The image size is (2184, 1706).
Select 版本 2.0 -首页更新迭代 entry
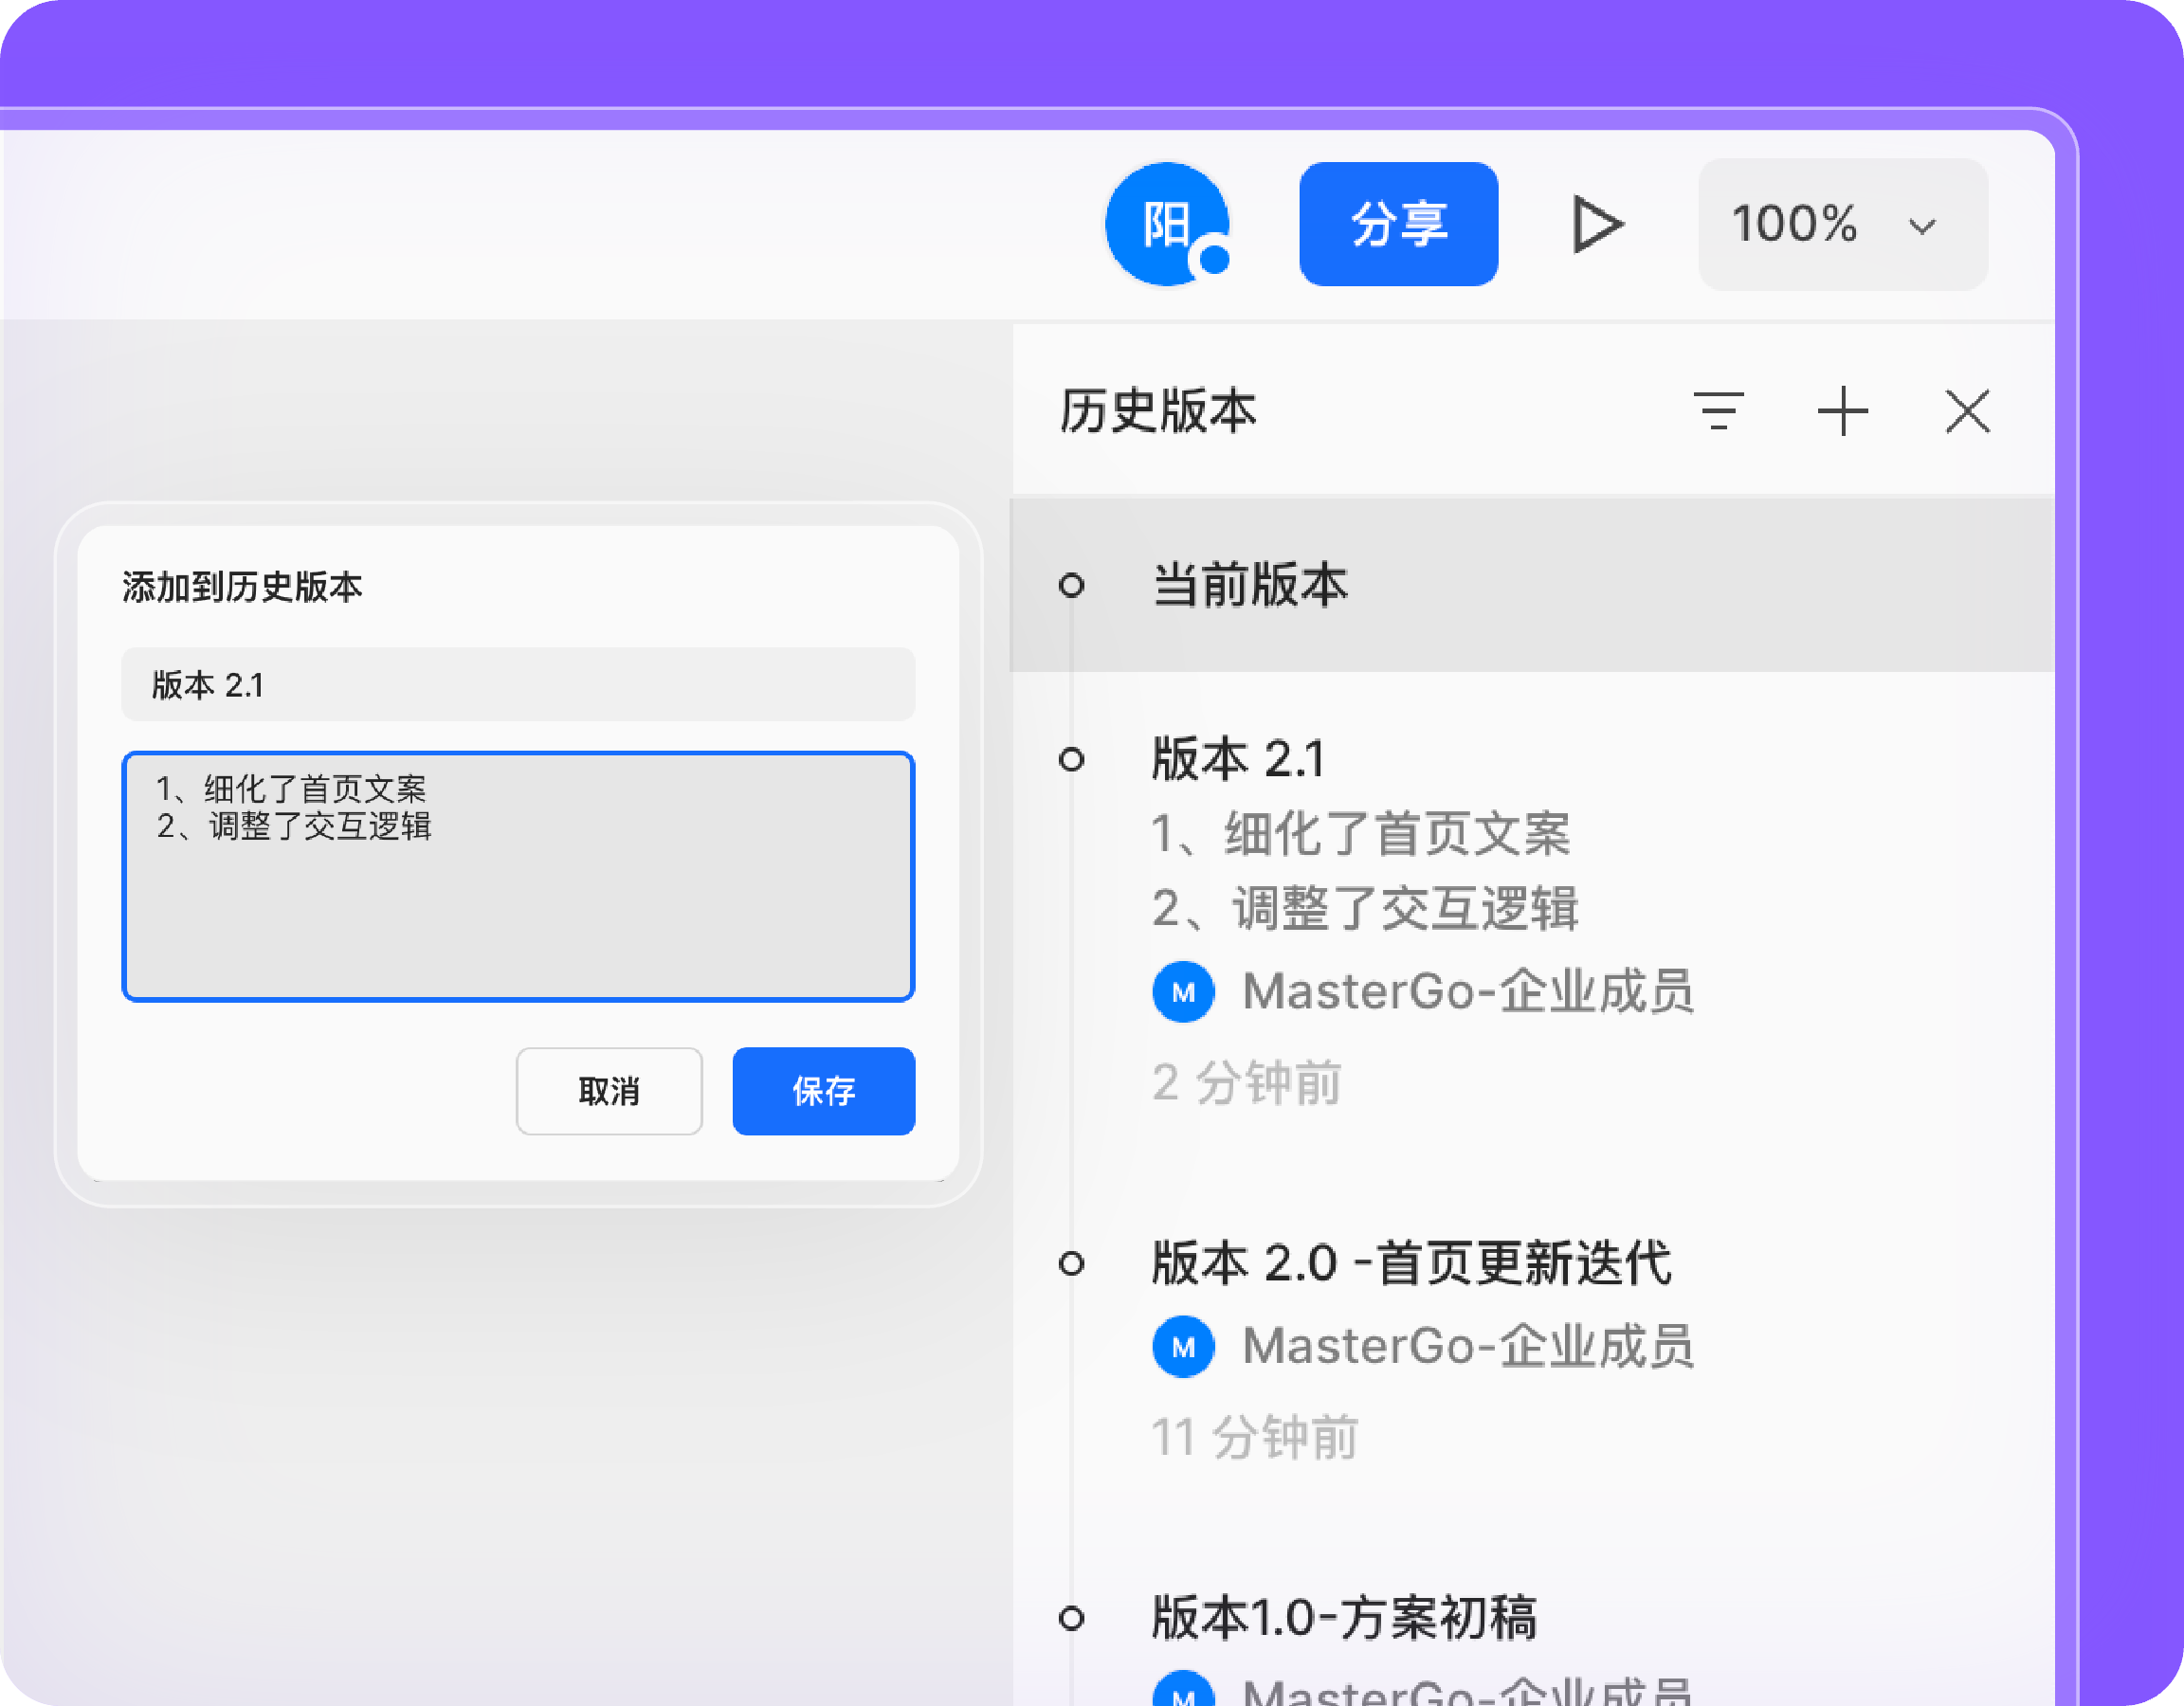[x=1410, y=1263]
